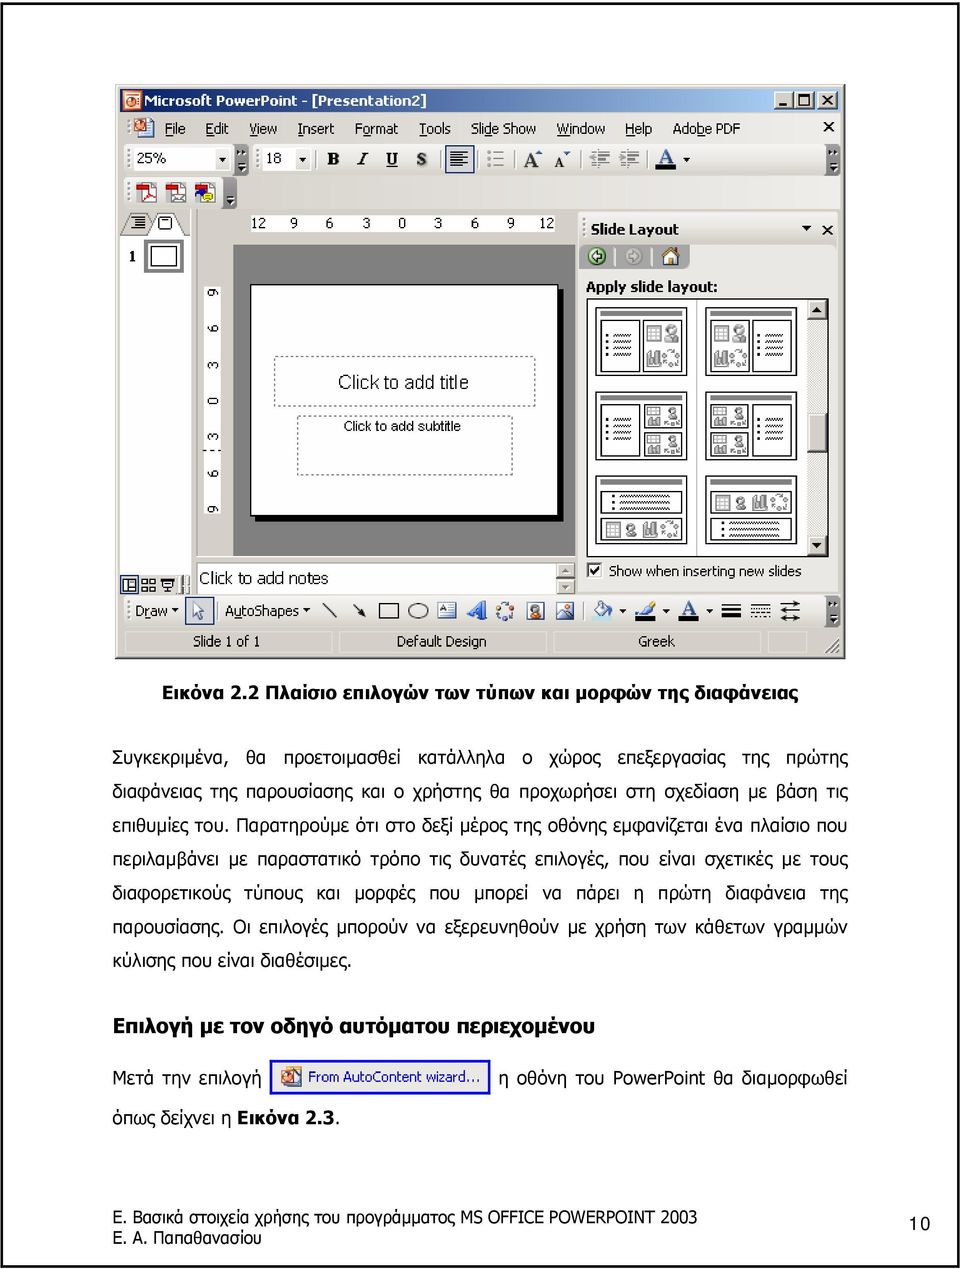
Task: Switch to the Outline tab
Action: tap(138, 223)
